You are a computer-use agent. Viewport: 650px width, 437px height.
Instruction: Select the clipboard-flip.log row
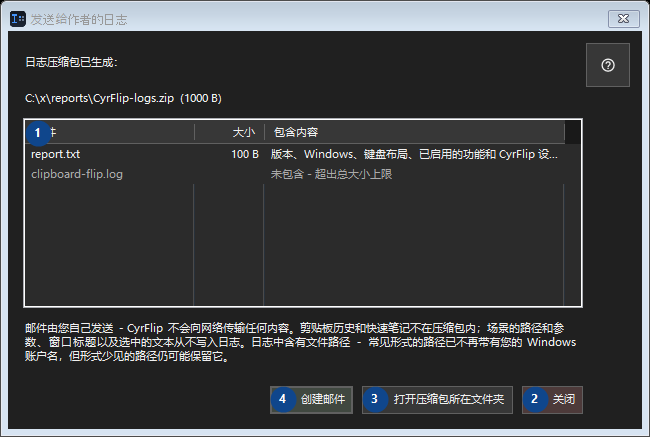pyautogui.click(x=295, y=174)
